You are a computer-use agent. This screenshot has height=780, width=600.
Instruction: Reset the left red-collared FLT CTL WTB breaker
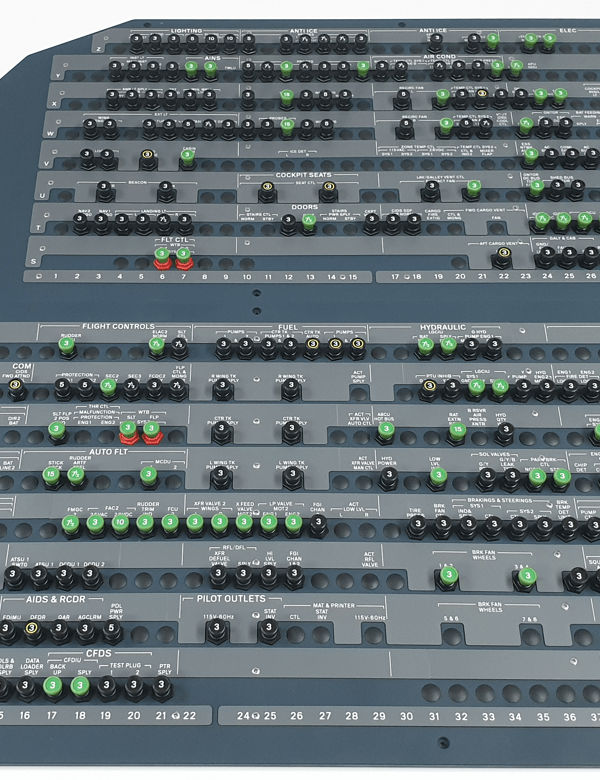[162, 258]
